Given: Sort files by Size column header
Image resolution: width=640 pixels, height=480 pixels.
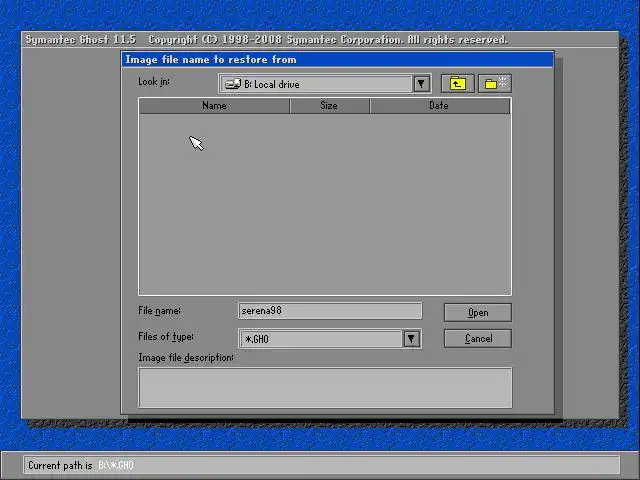Looking at the screenshot, I should coord(329,106).
